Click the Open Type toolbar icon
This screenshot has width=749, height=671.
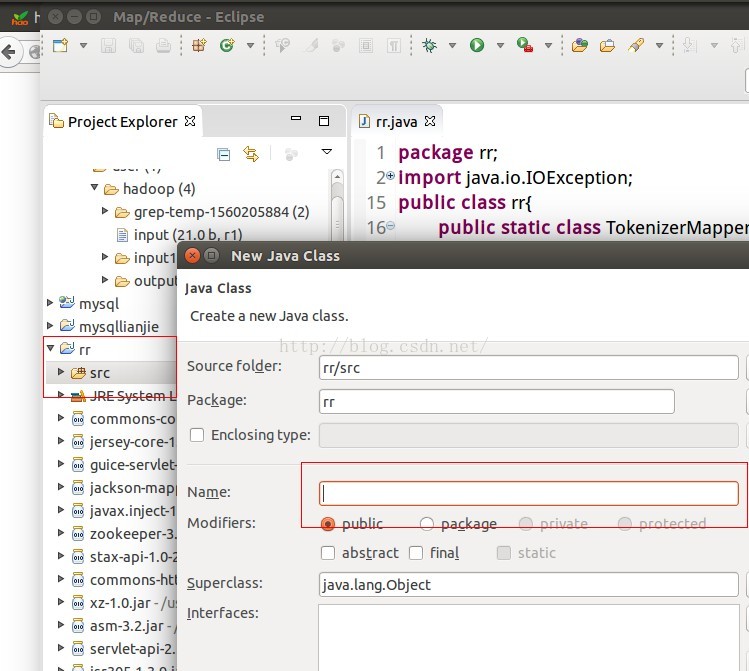point(579,45)
